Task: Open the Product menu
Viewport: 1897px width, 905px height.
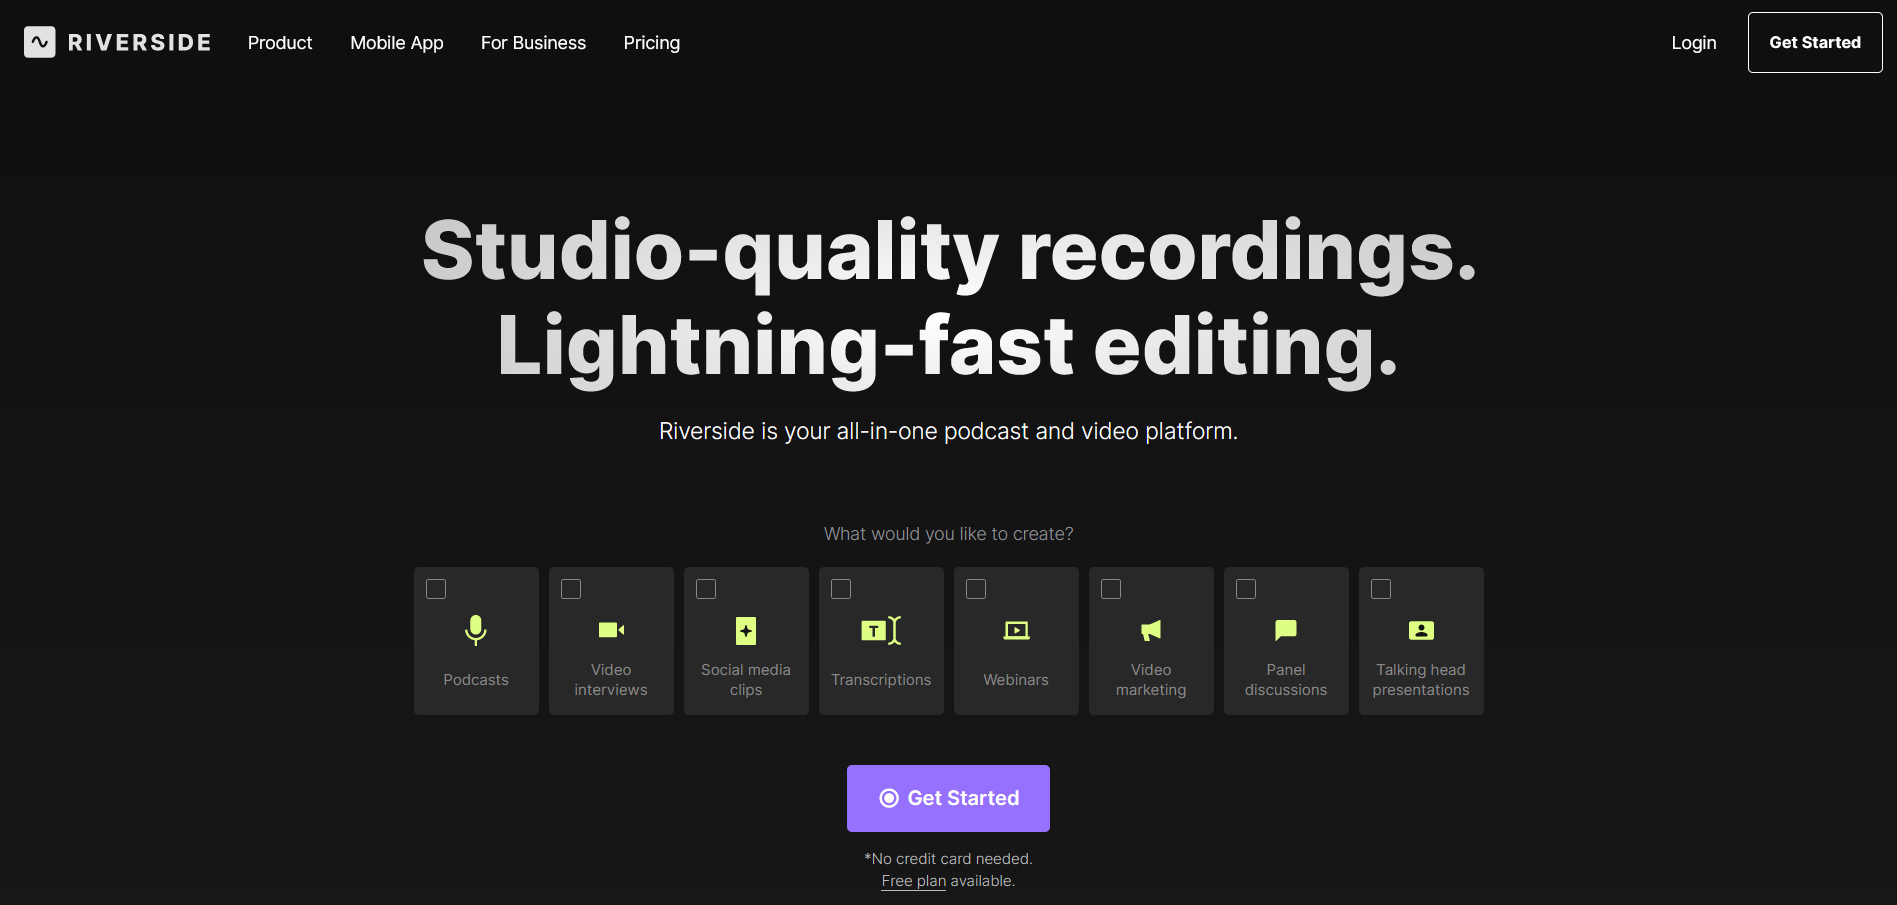Action: 280,43
